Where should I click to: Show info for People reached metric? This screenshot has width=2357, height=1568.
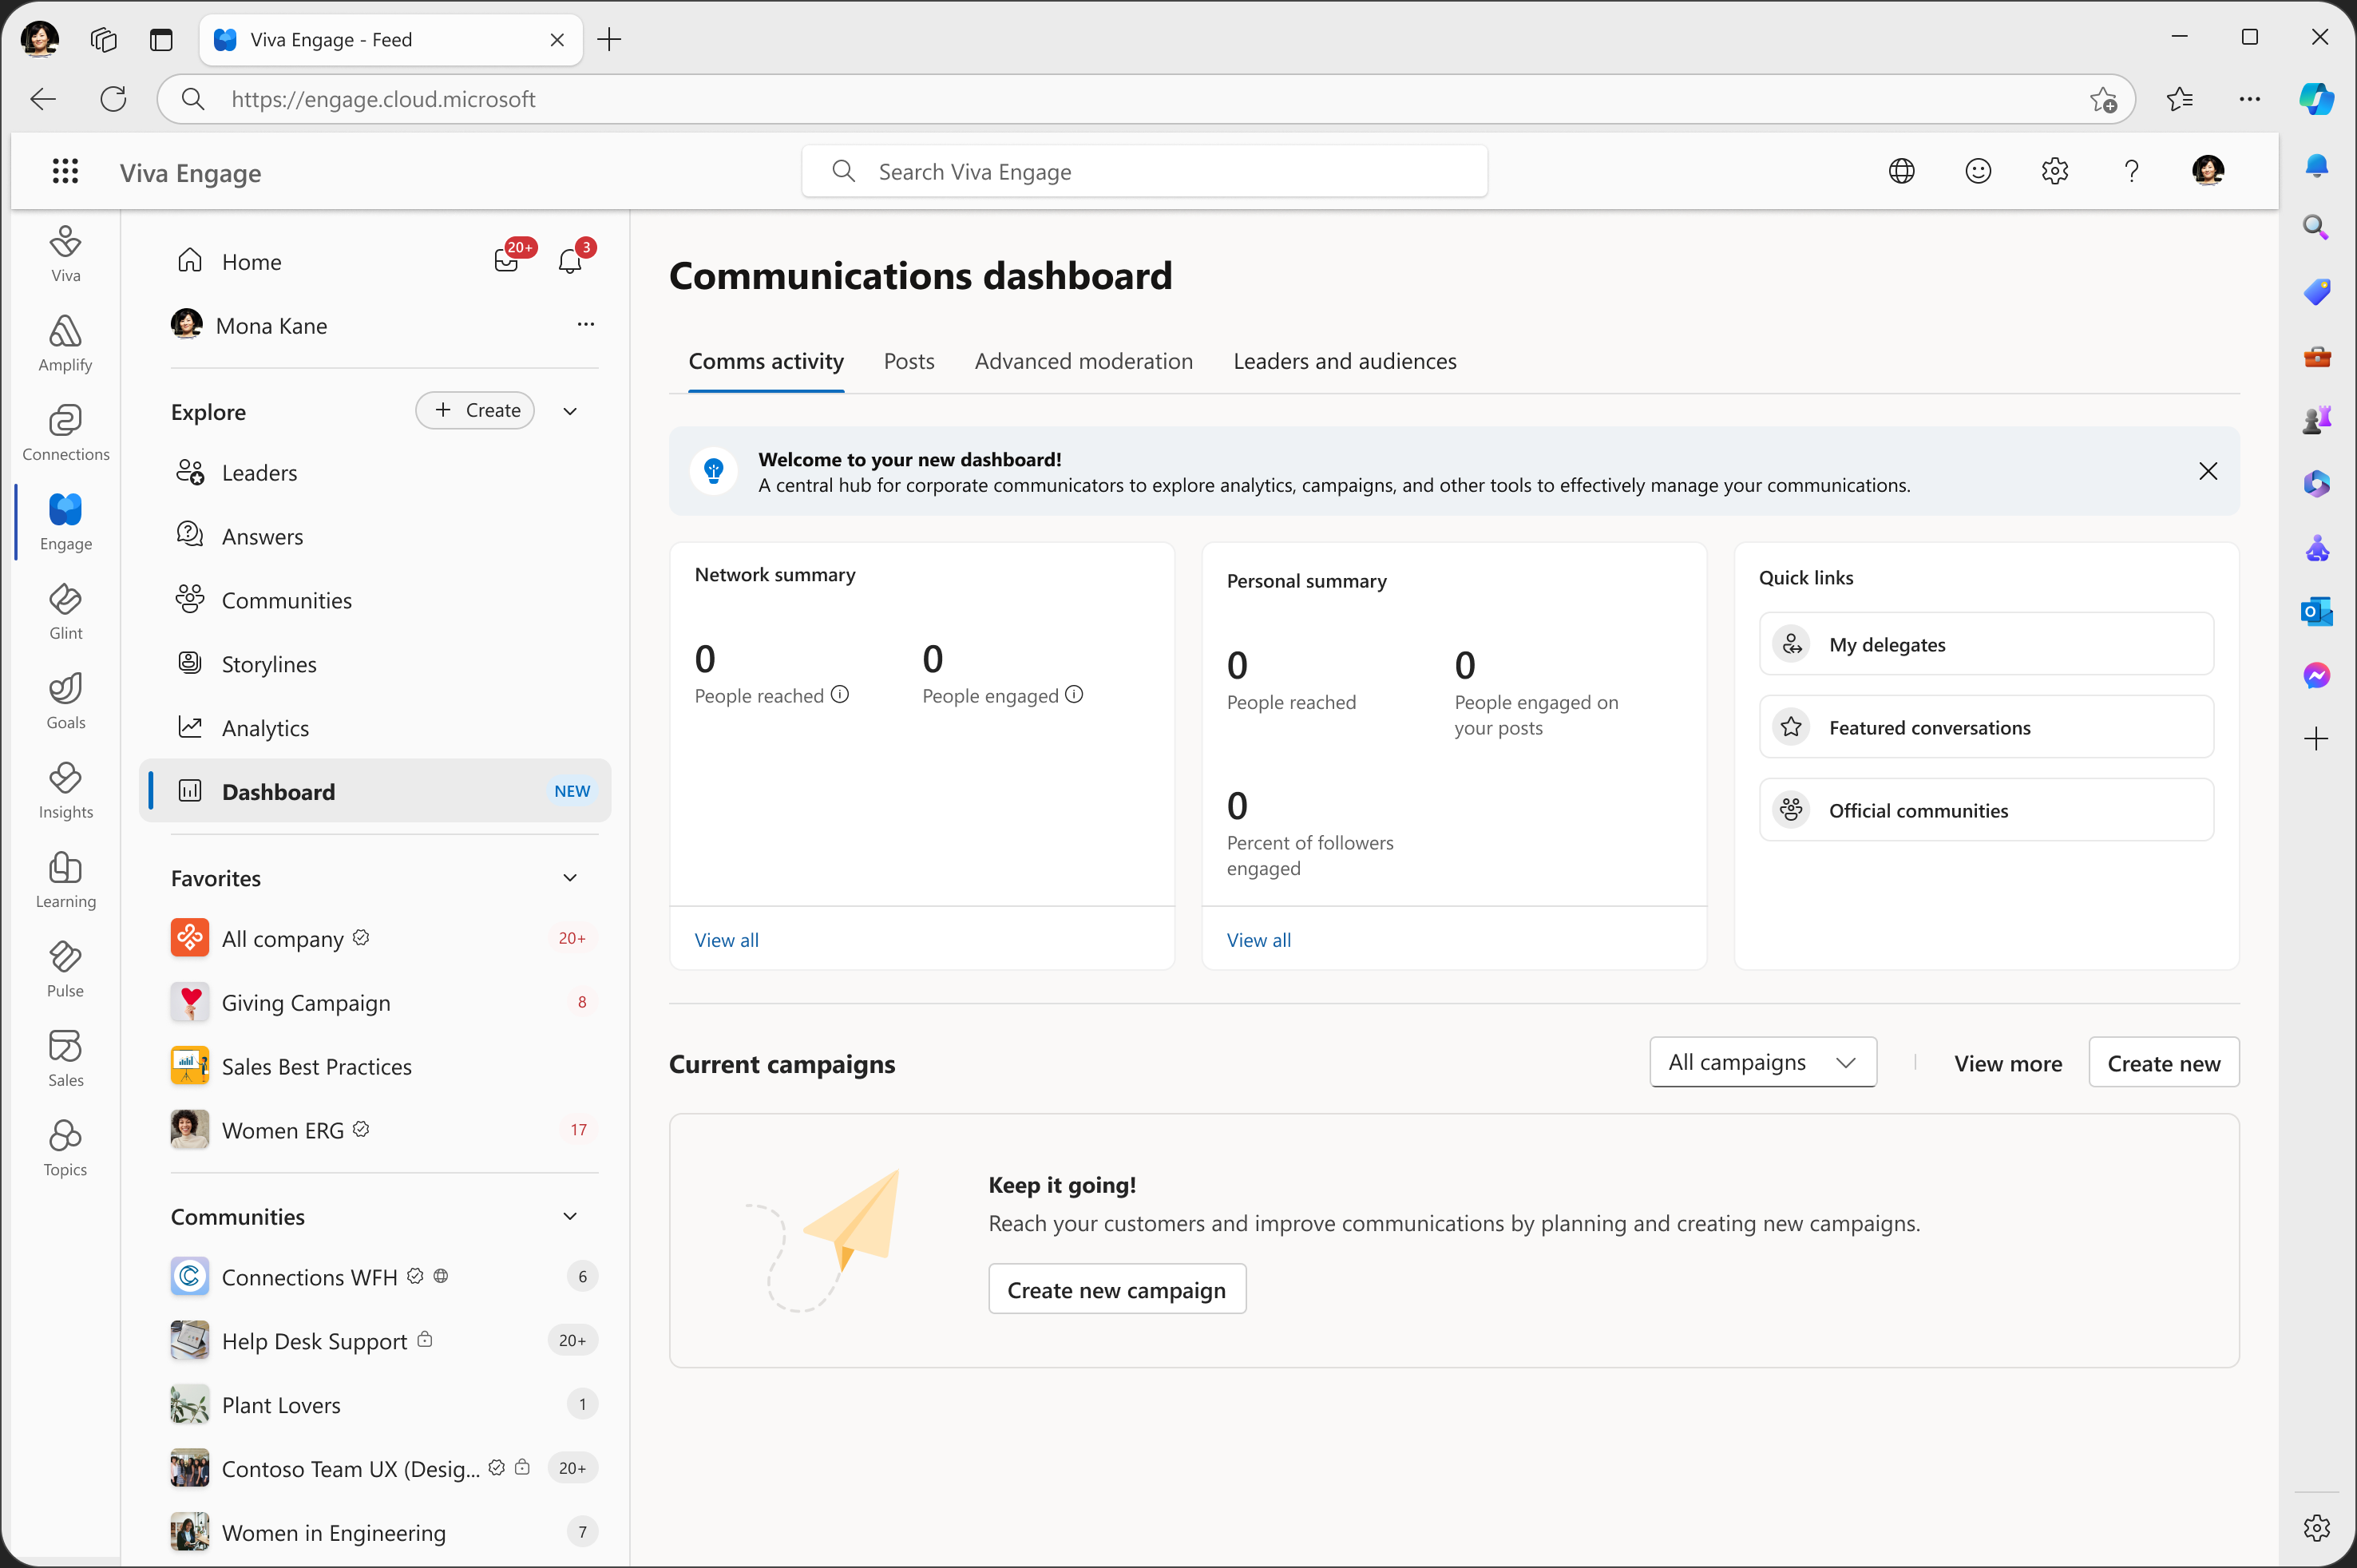(x=840, y=694)
